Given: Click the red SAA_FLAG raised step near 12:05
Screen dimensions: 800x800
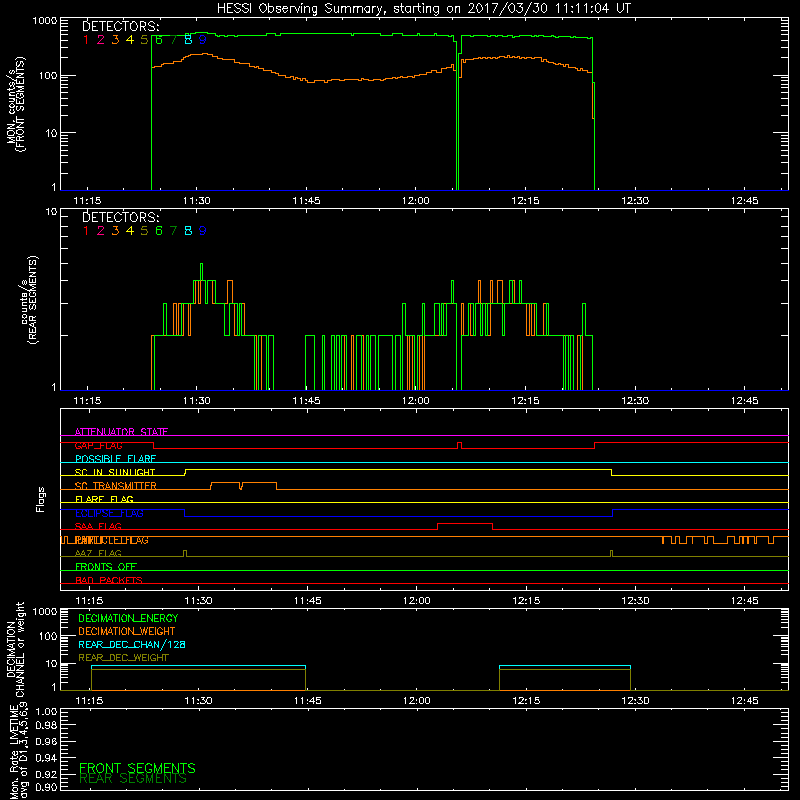Looking at the screenshot, I should coord(465,524).
